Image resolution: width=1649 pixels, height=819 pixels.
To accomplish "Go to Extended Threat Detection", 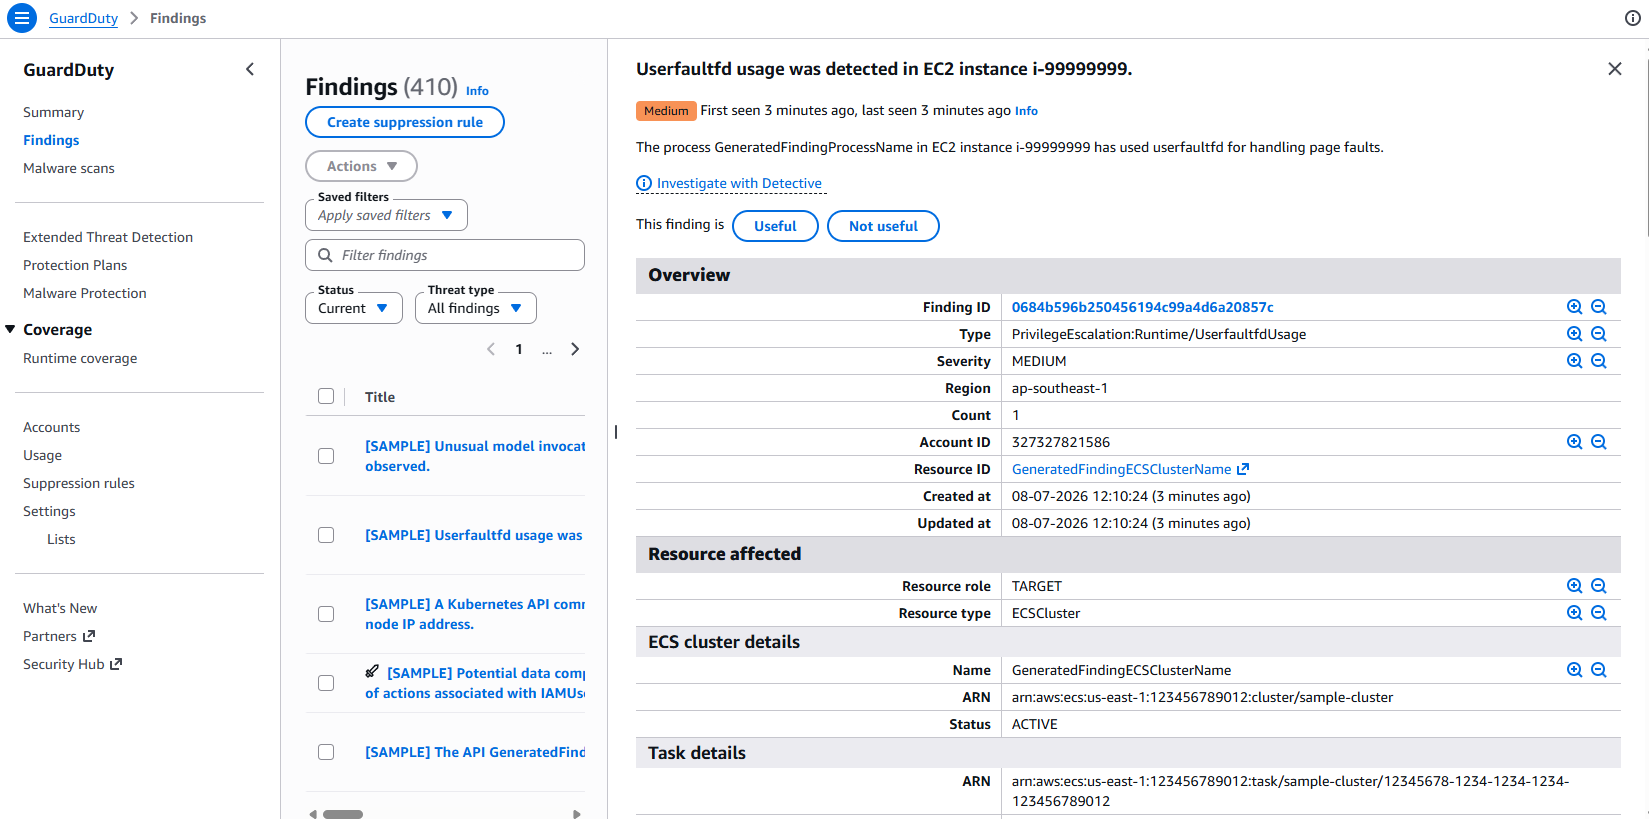I will (x=108, y=237).
